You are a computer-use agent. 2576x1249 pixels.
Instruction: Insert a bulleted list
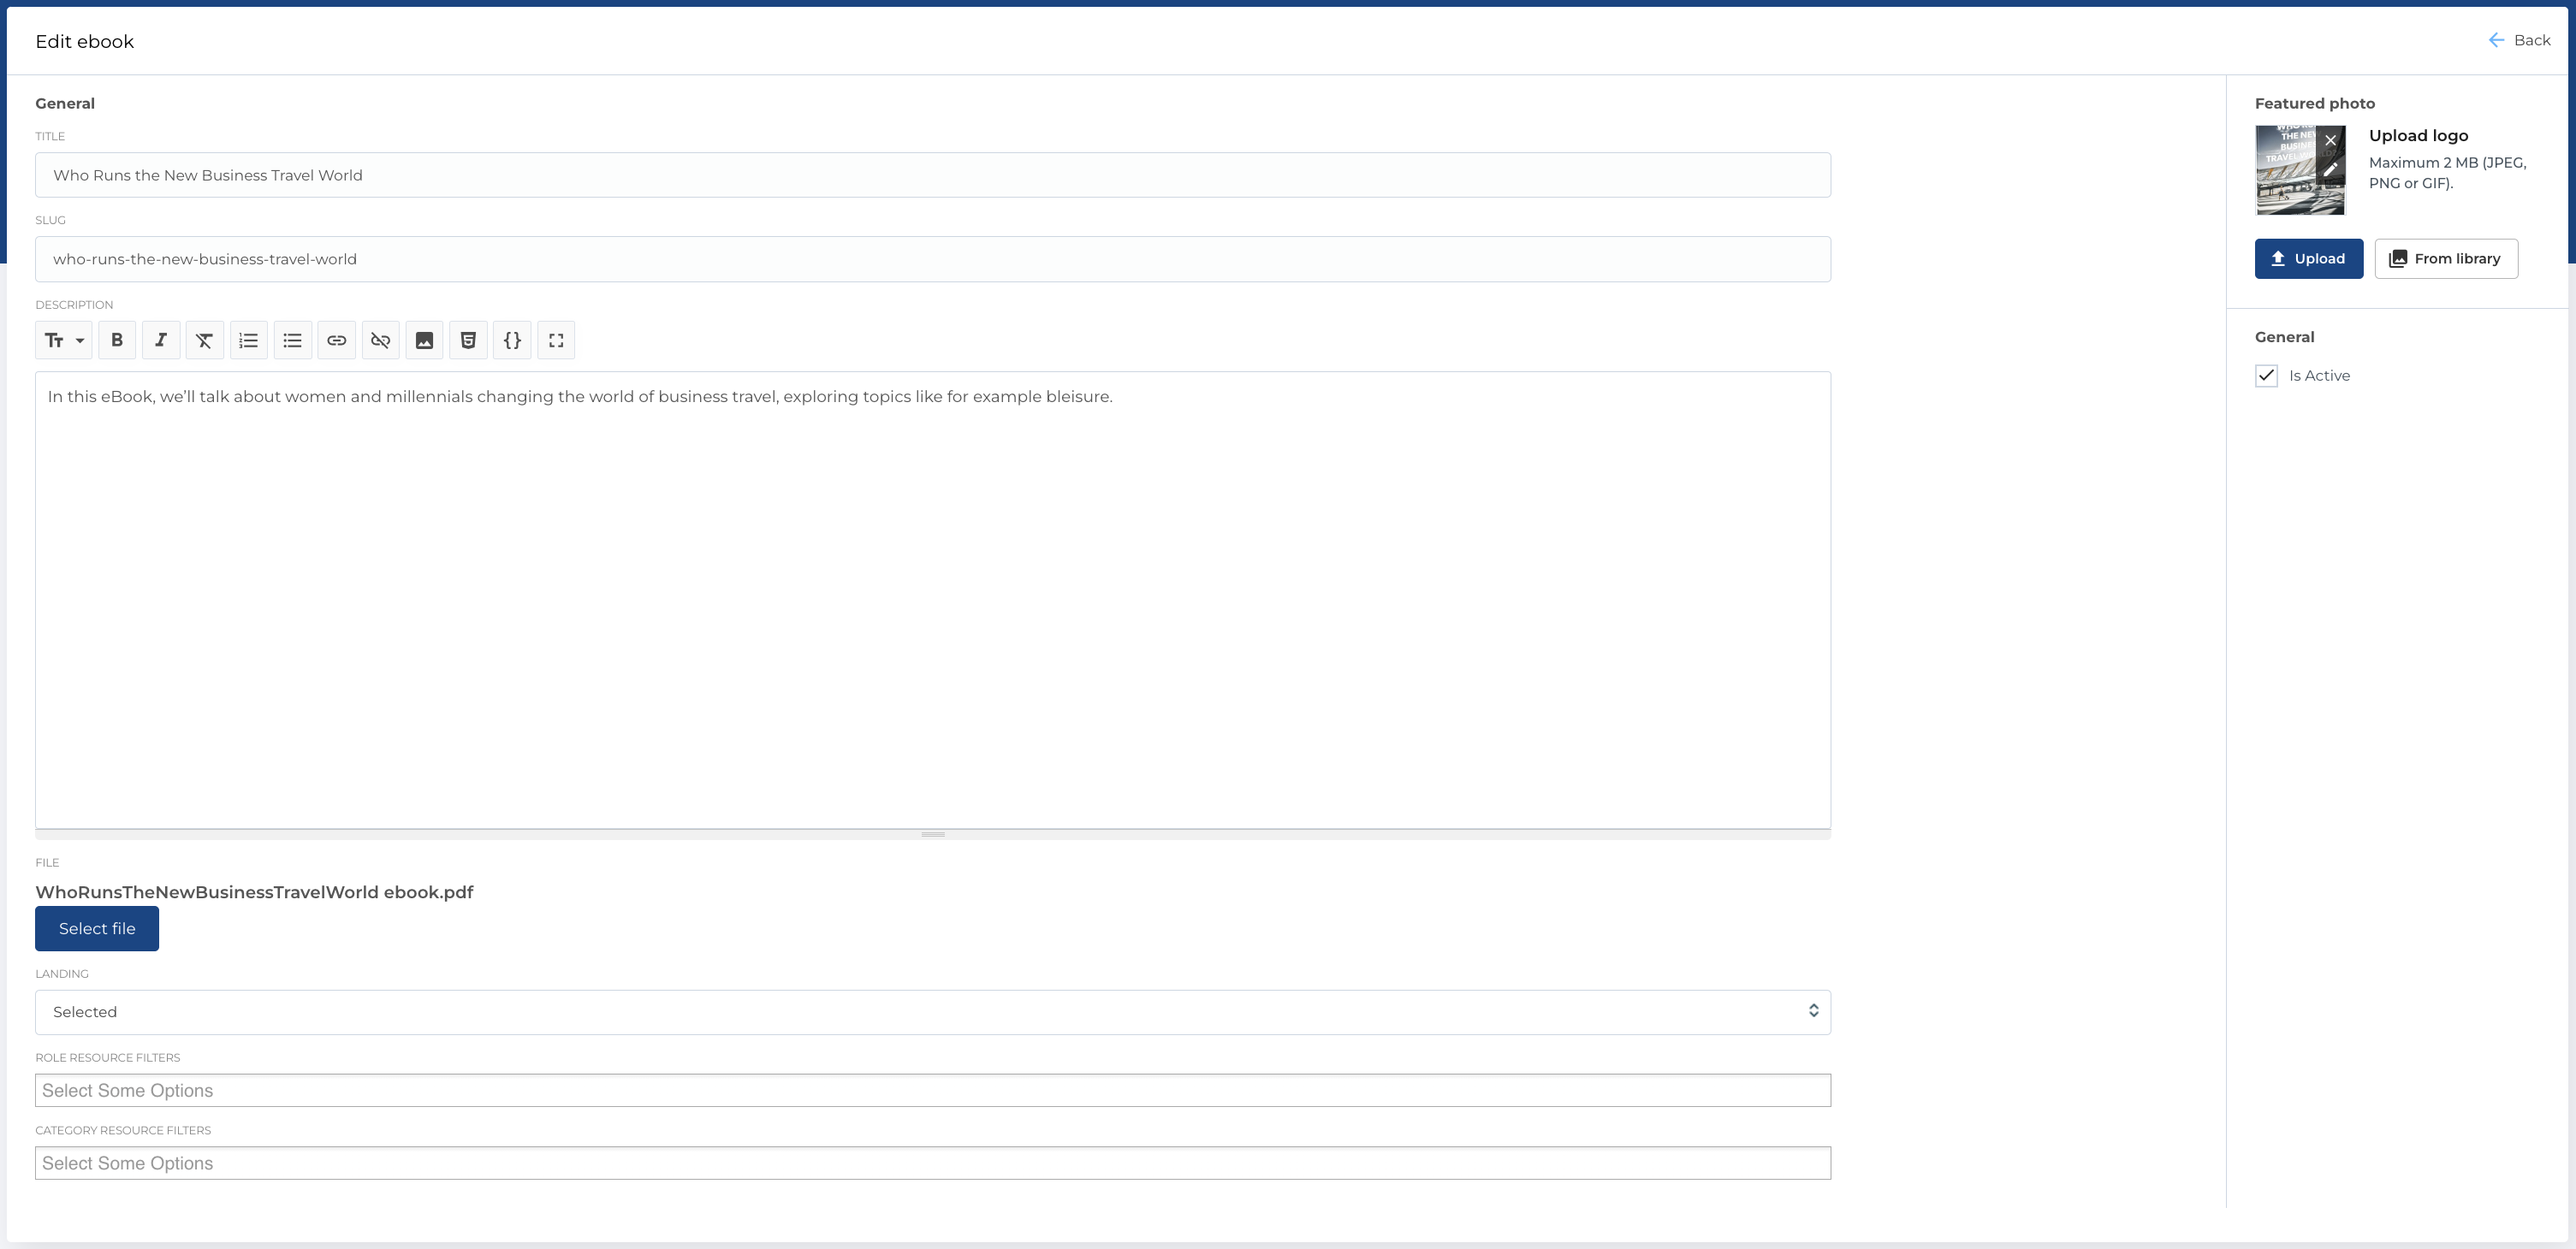(x=292, y=340)
